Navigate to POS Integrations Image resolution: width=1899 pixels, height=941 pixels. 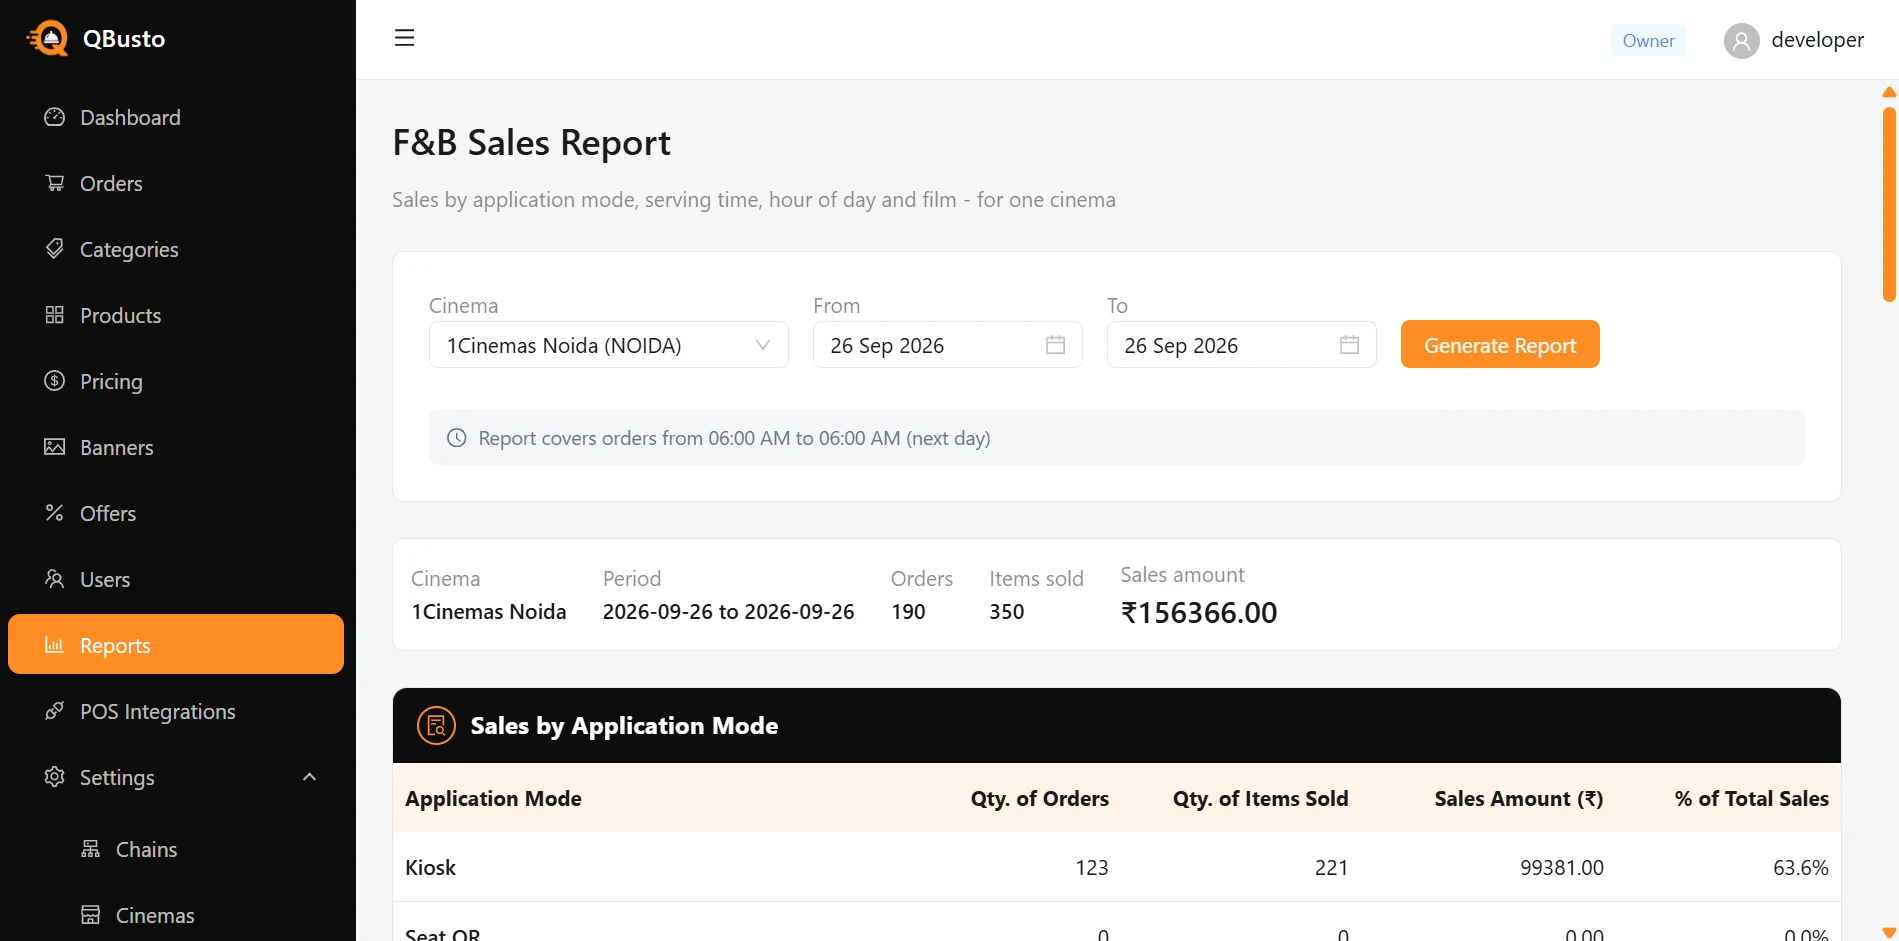[176, 711]
